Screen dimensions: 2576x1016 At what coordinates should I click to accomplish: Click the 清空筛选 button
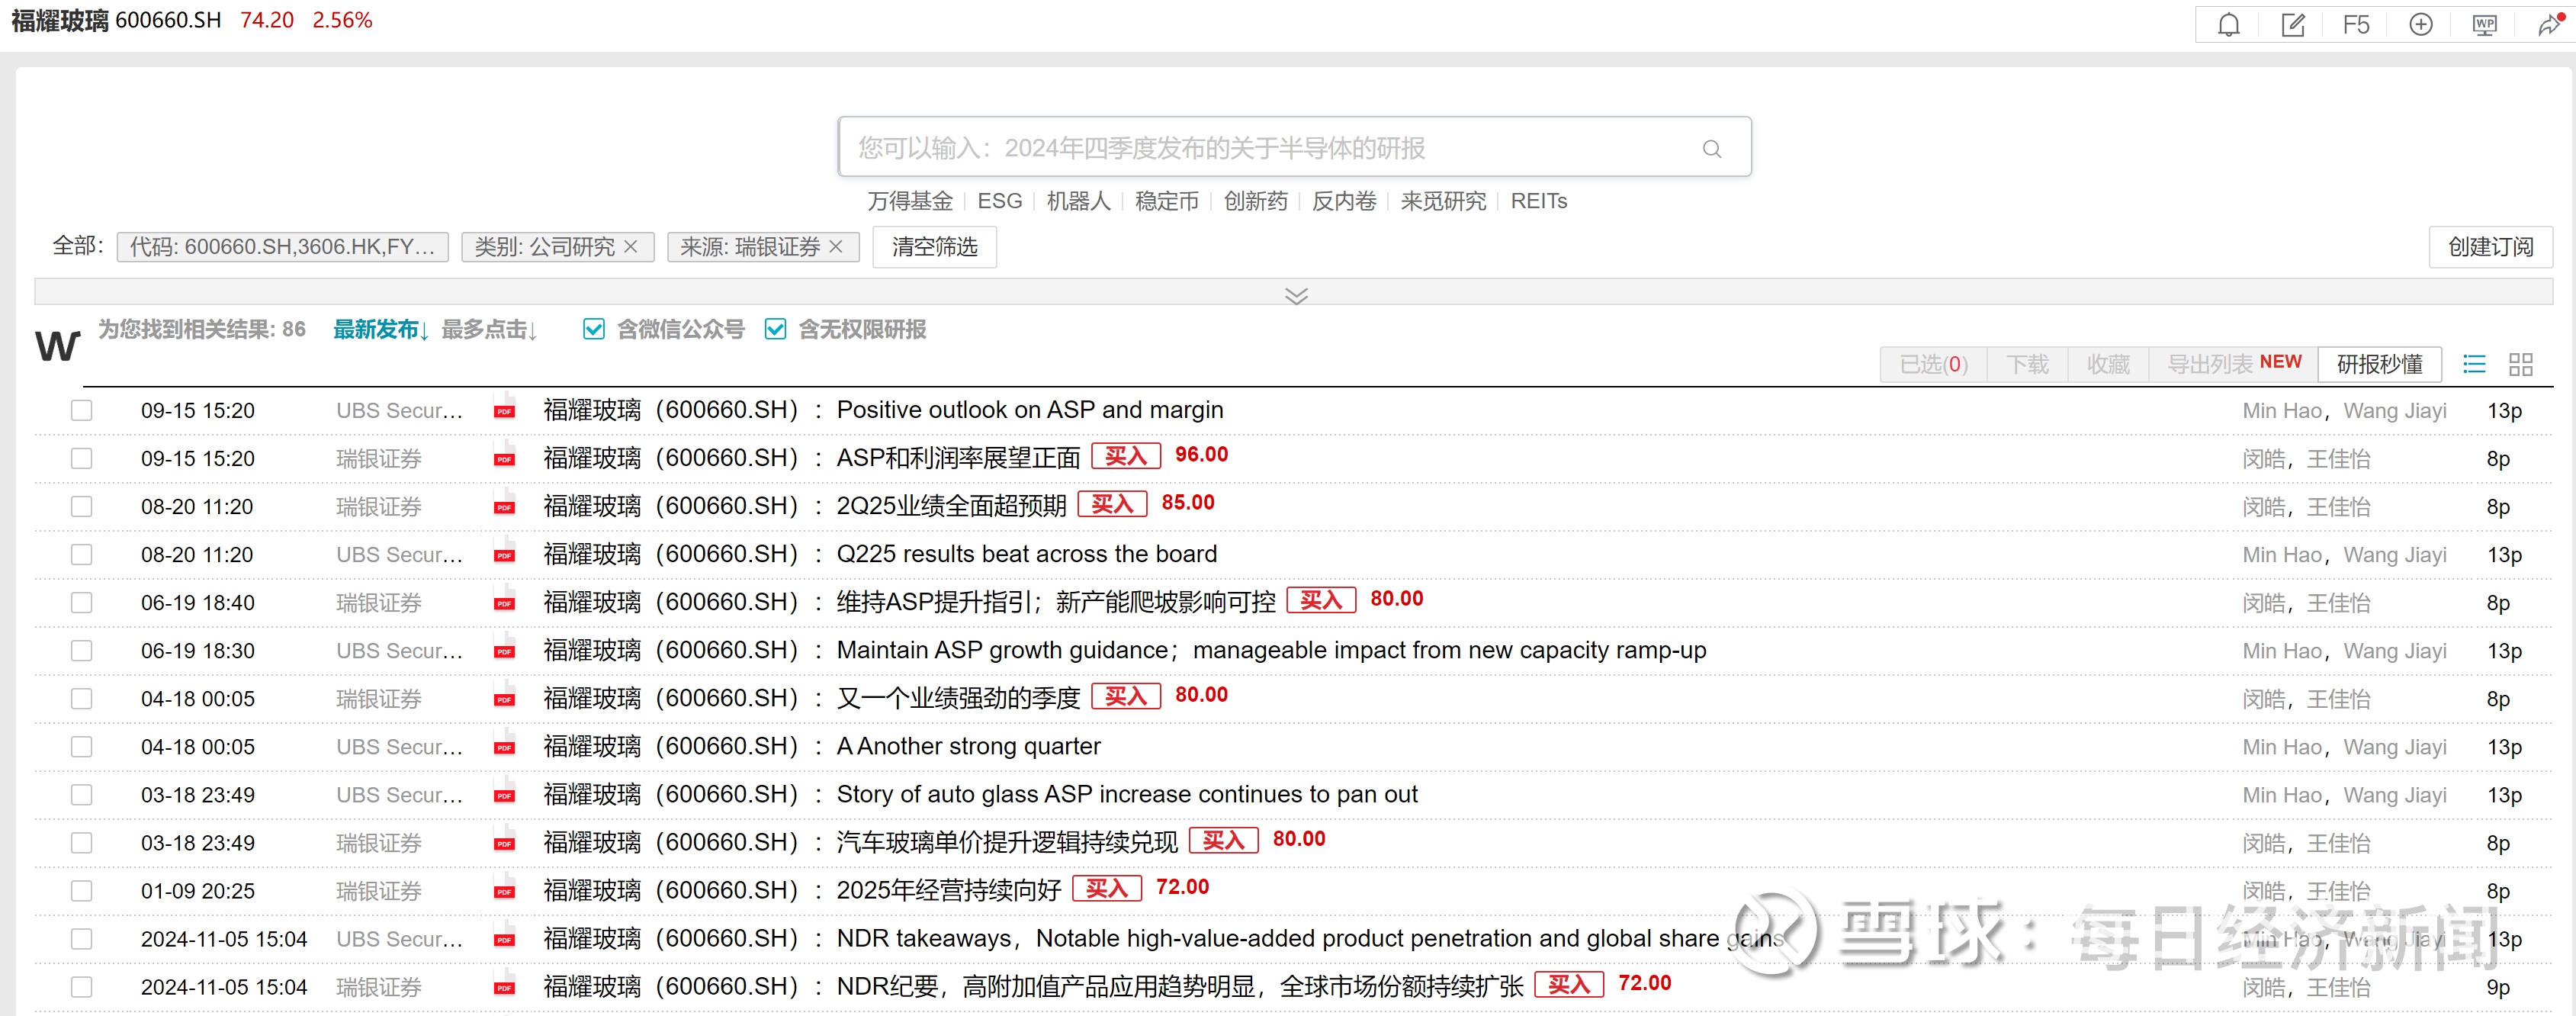(934, 247)
